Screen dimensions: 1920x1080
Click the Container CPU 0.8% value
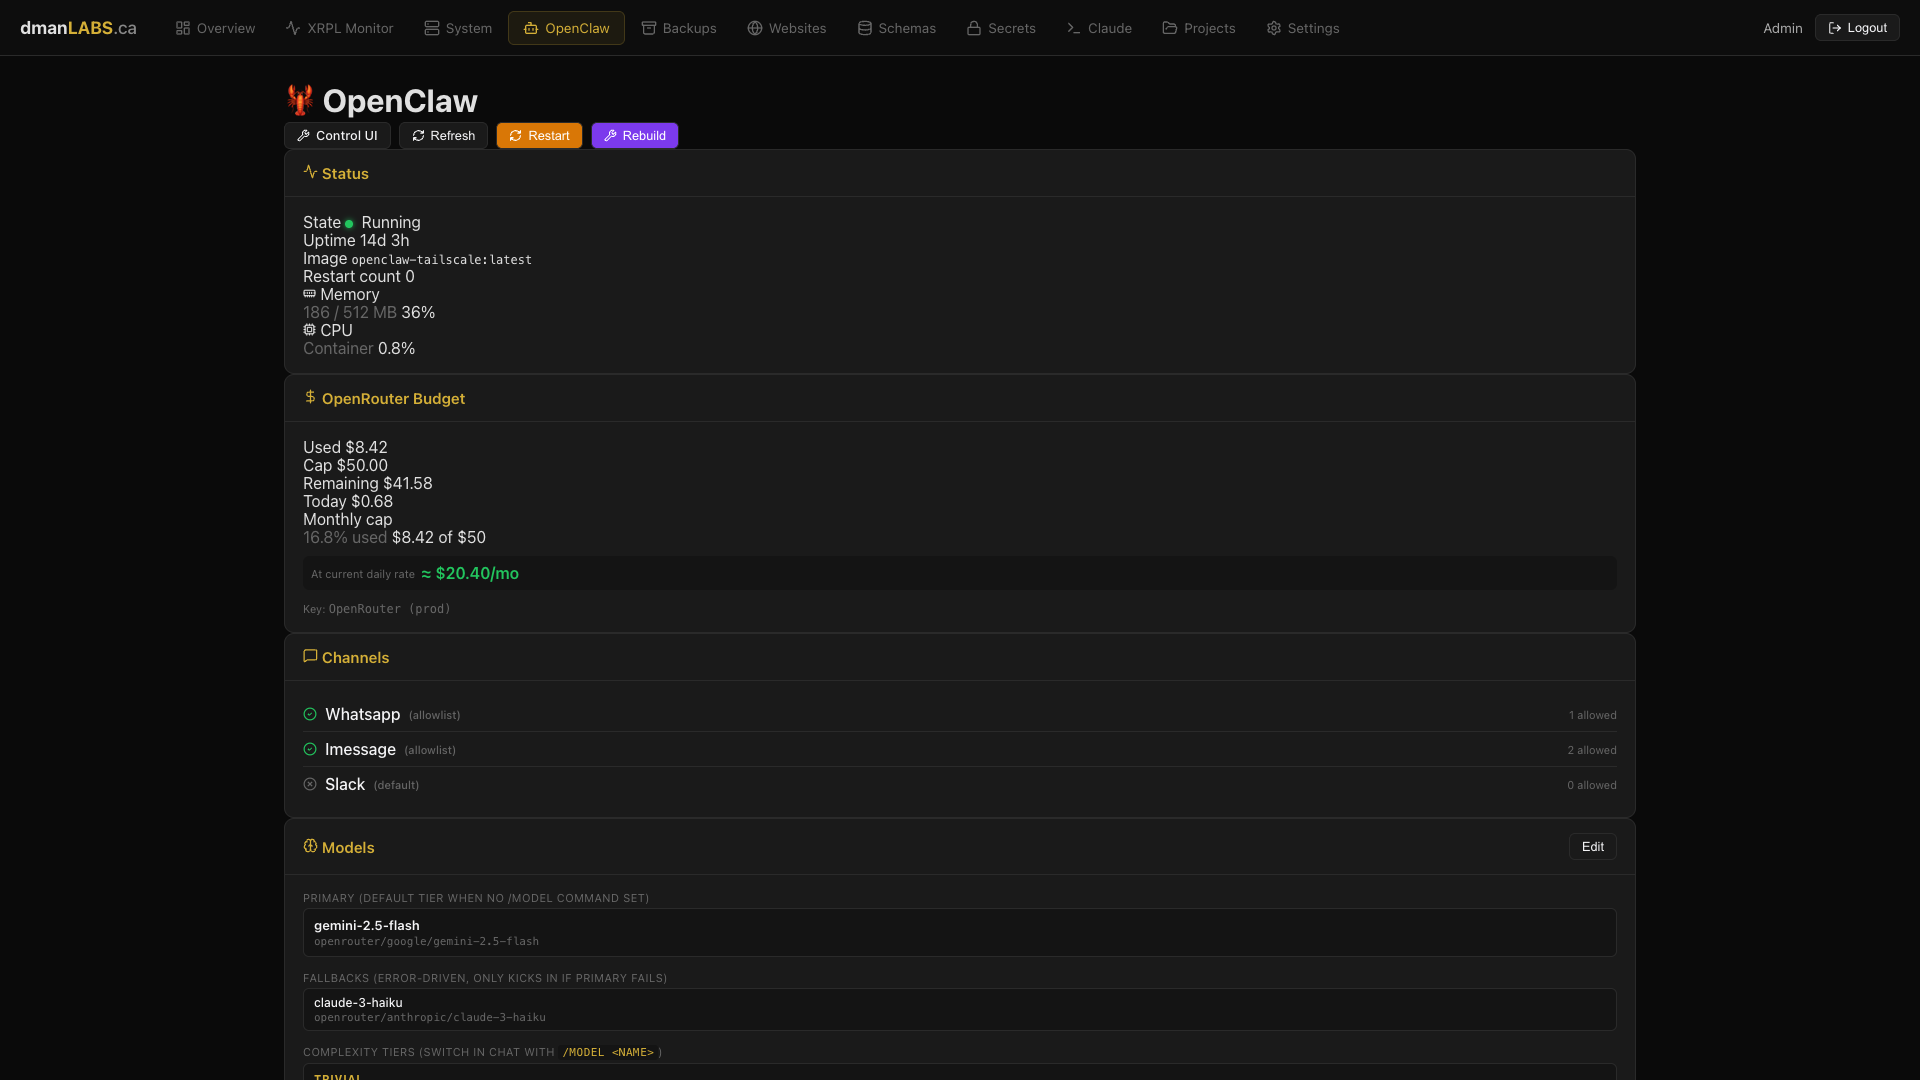397,348
